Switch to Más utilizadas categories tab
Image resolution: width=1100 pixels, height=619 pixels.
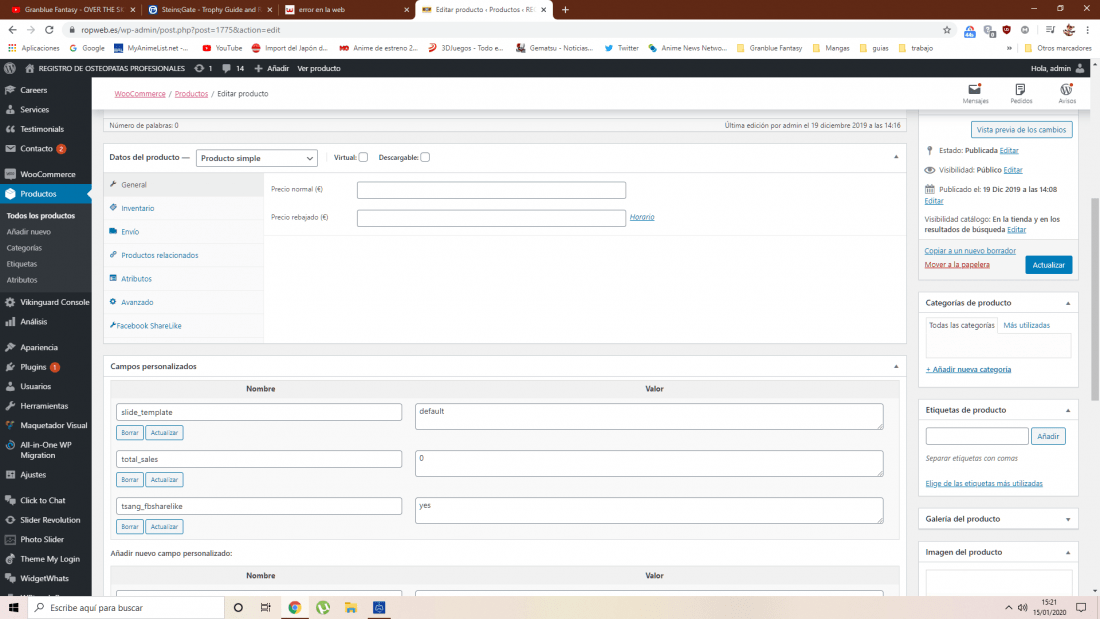pyautogui.click(x=1026, y=325)
